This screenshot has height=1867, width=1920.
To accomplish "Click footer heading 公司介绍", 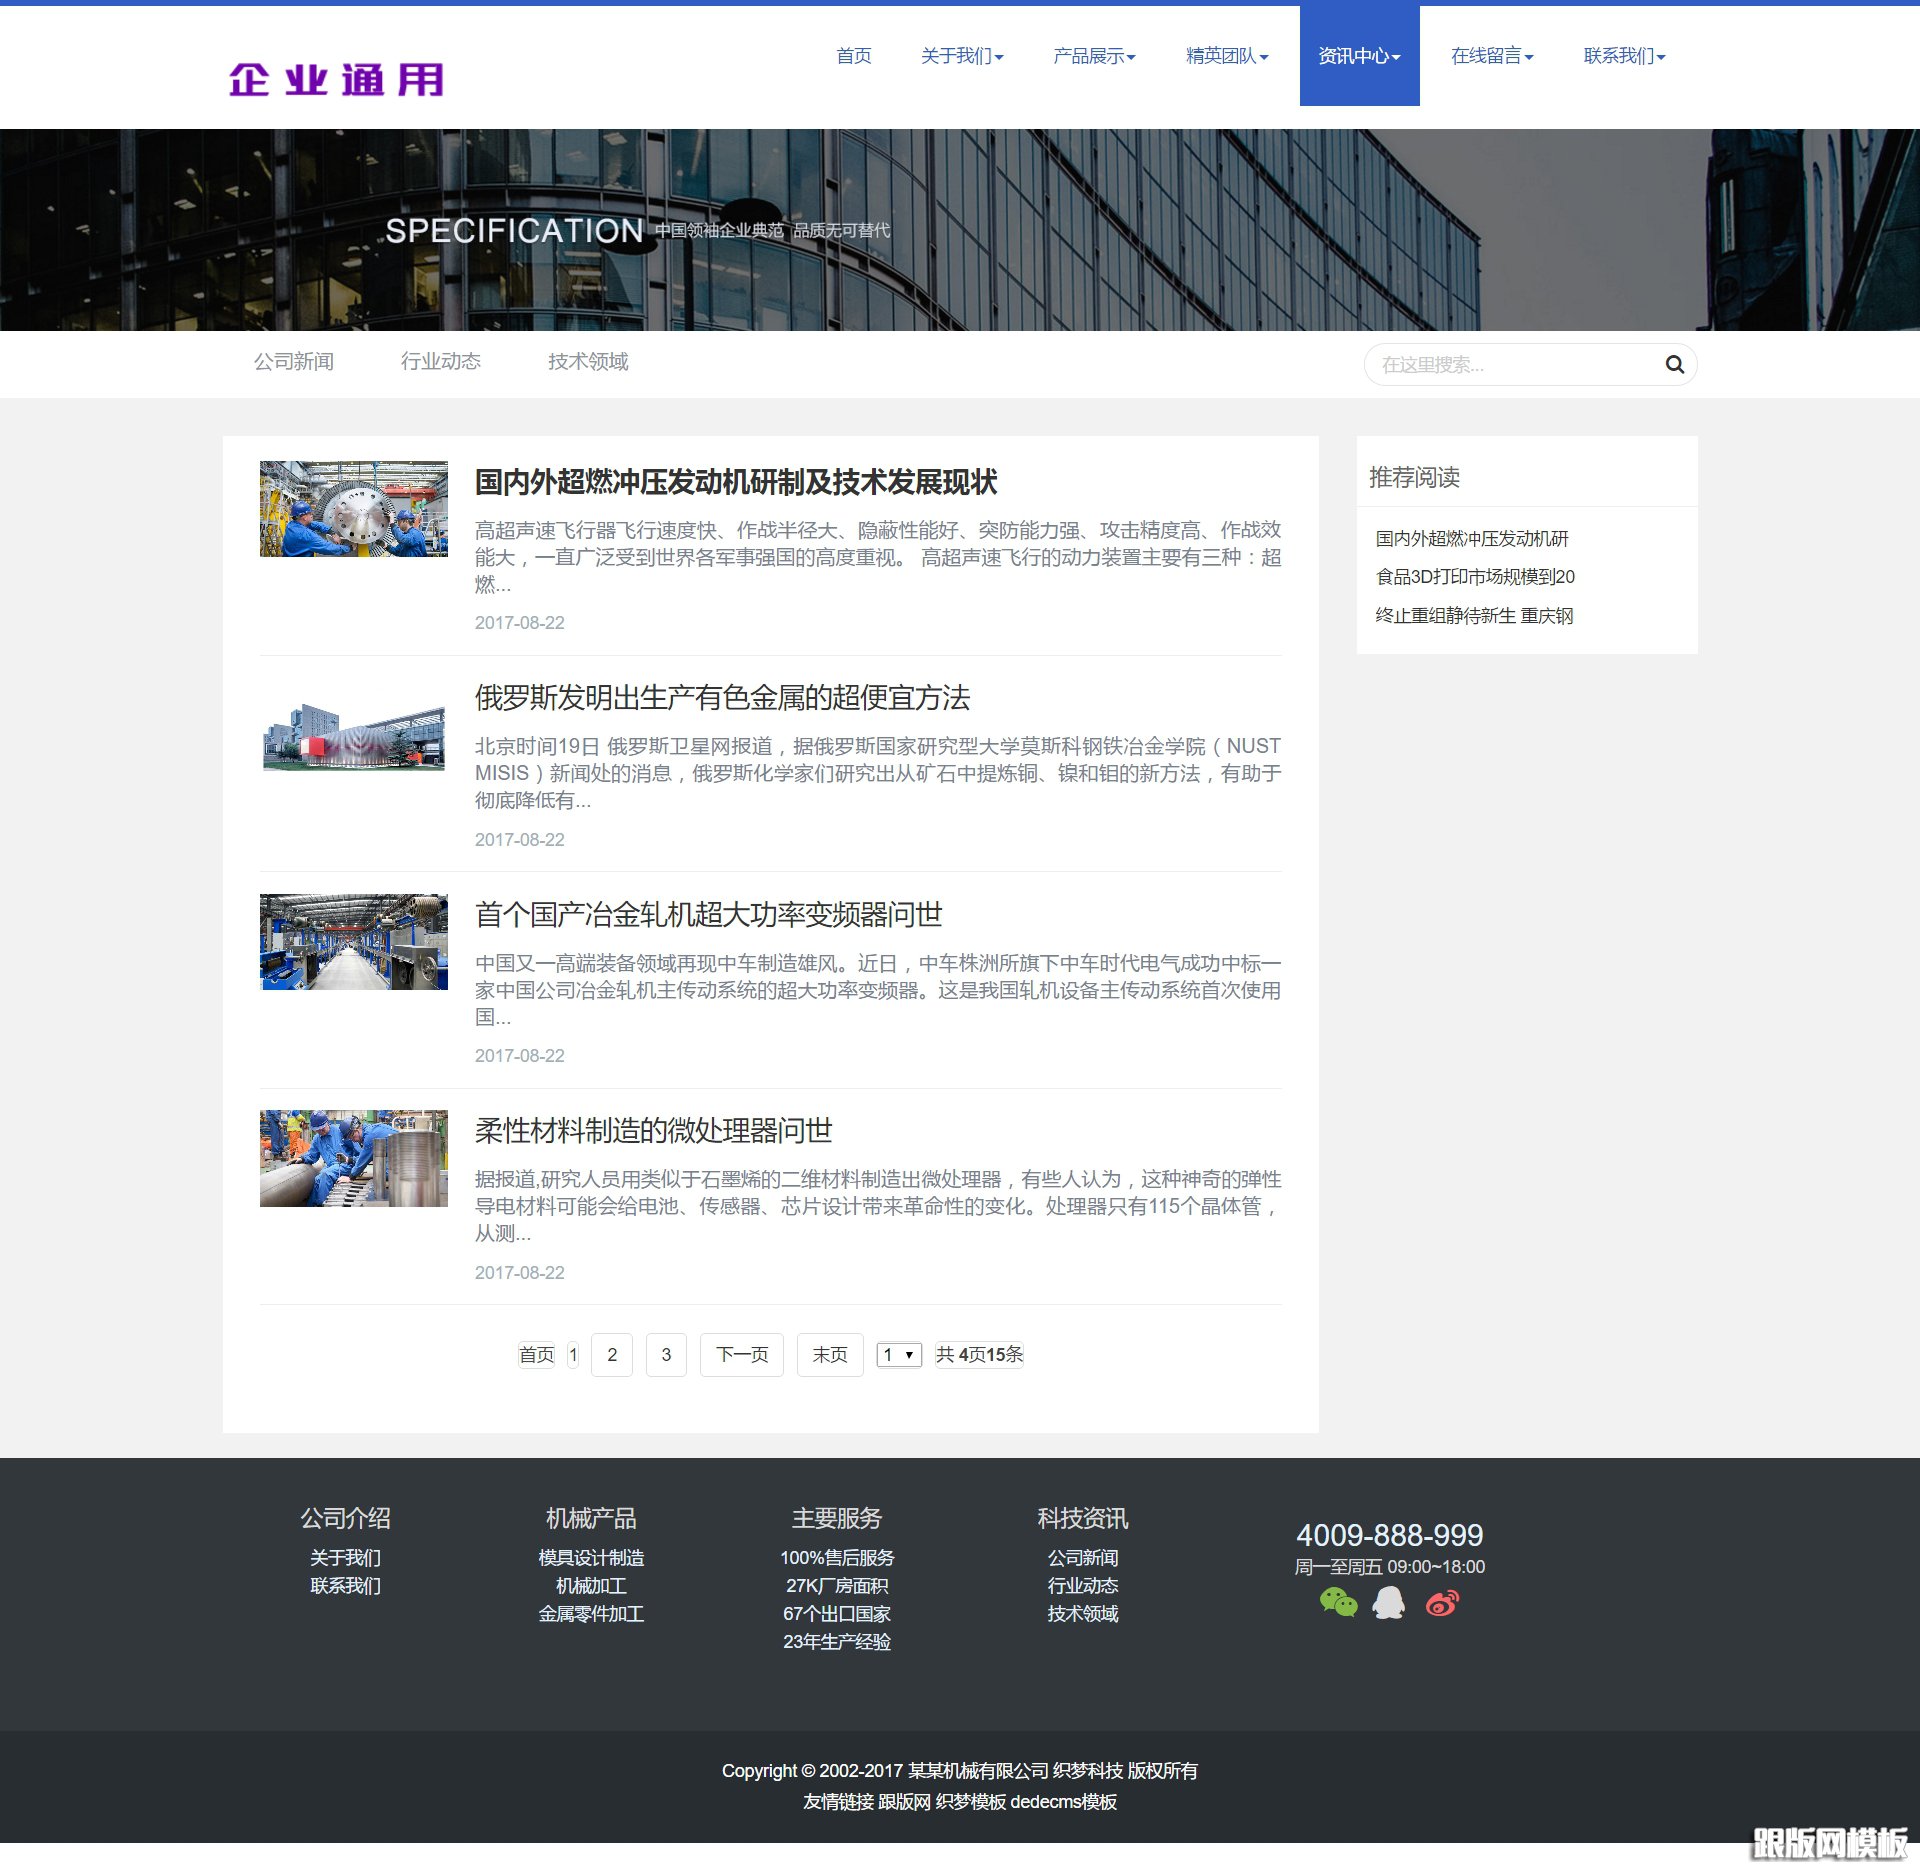I will click(x=345, y=1518).
